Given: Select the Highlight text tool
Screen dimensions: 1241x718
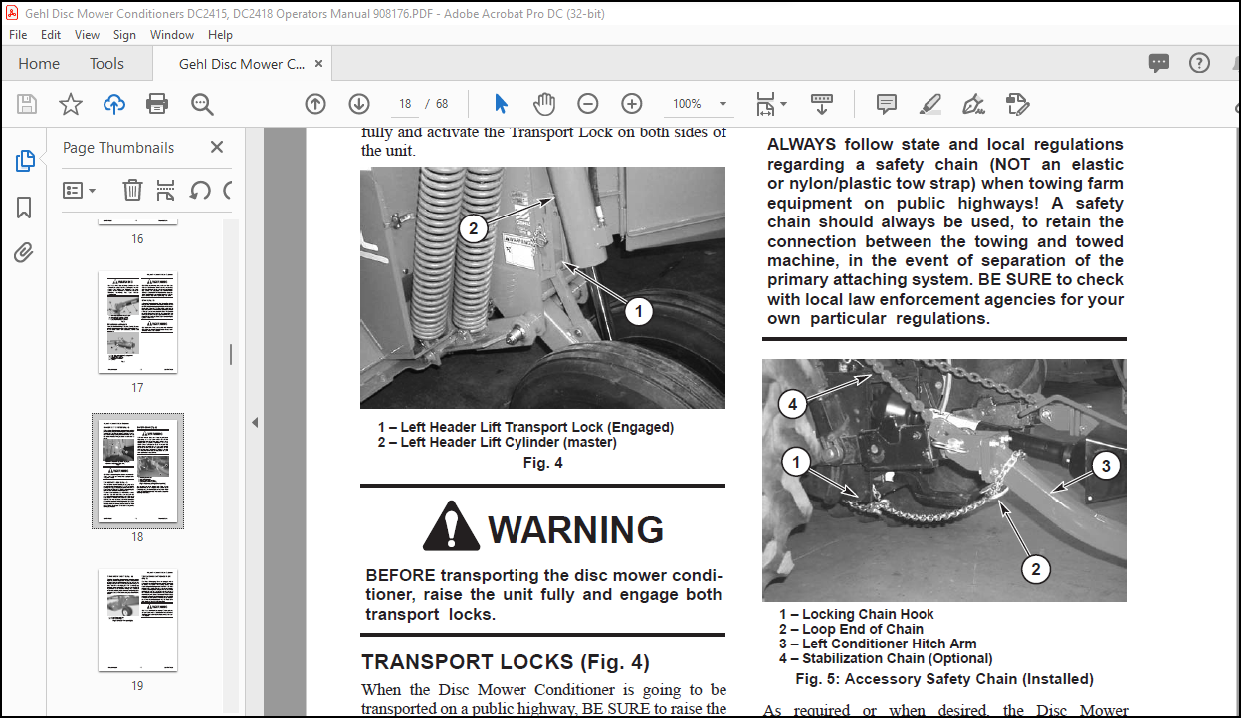Looking at the screenshot, I should (x=930, y=104).
